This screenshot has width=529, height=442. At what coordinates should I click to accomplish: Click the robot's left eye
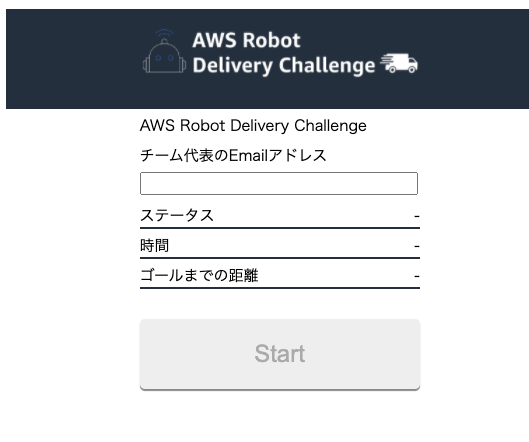pyautogui.click(x=158, y=58)
